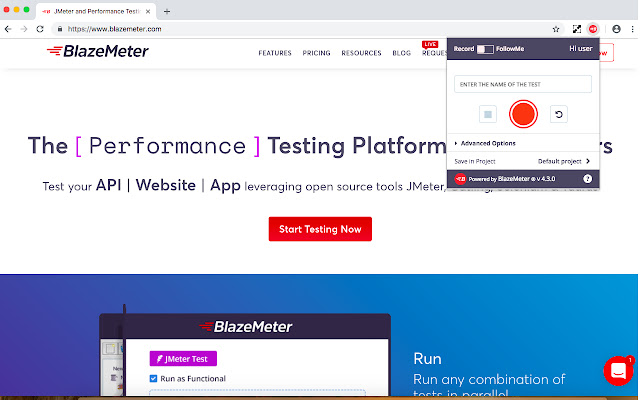This screenshot has height=400, width=640.
Task: Click the QR-style extension icon in toolbar
Action: [x=577, y=29]
